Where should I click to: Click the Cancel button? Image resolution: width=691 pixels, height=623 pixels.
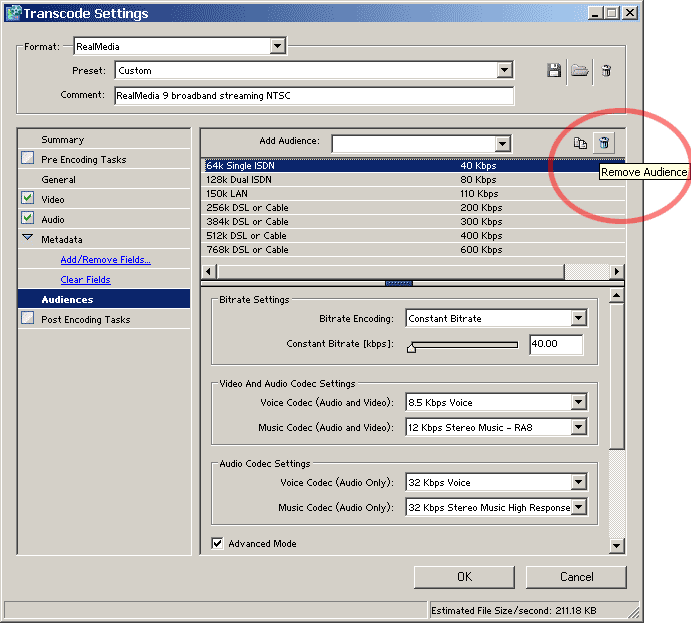coord(576,577)
